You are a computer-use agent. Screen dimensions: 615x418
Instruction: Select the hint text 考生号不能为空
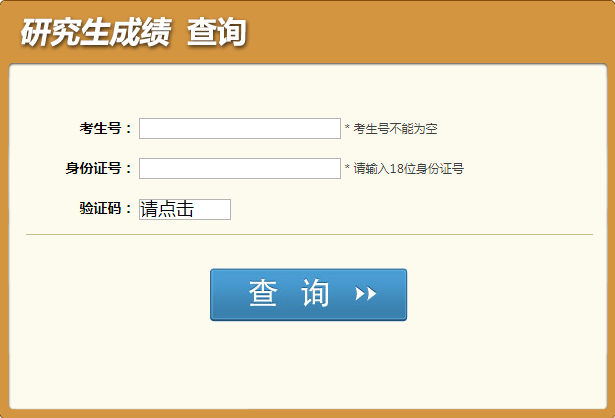[395, 129]
